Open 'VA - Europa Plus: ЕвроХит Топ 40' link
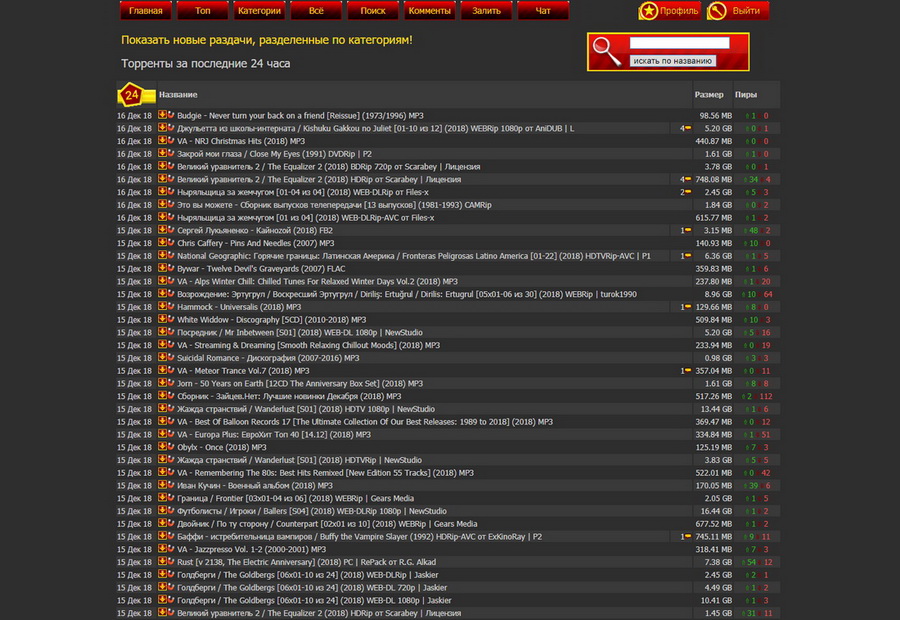This screenshot has width=900, height=620. (274, 435)
